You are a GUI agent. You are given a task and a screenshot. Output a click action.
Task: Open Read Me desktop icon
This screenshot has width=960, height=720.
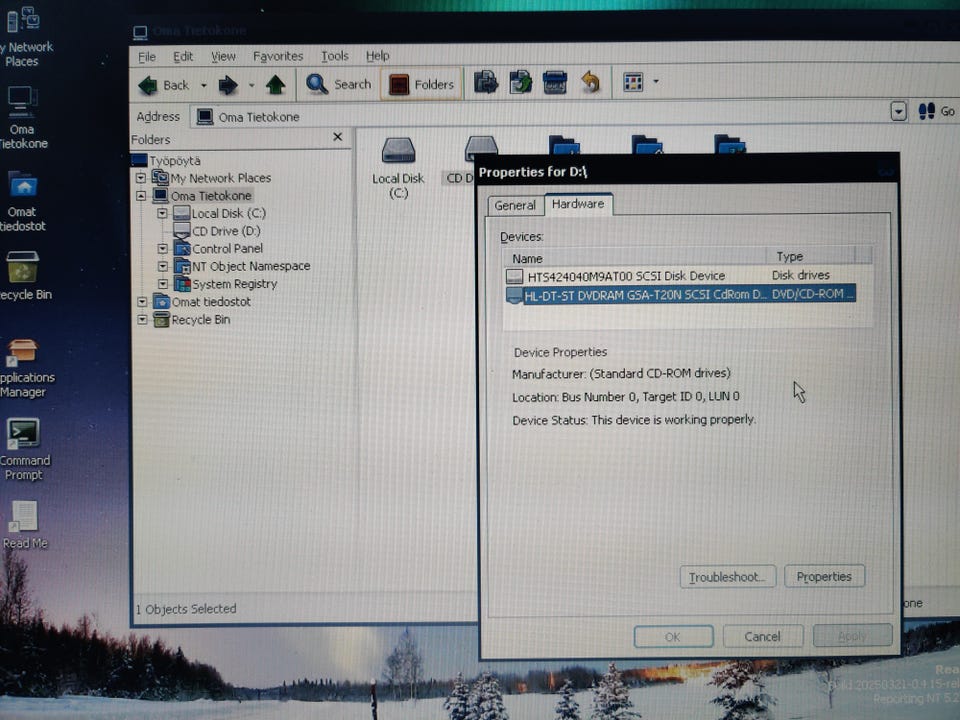tap(24, 525)
